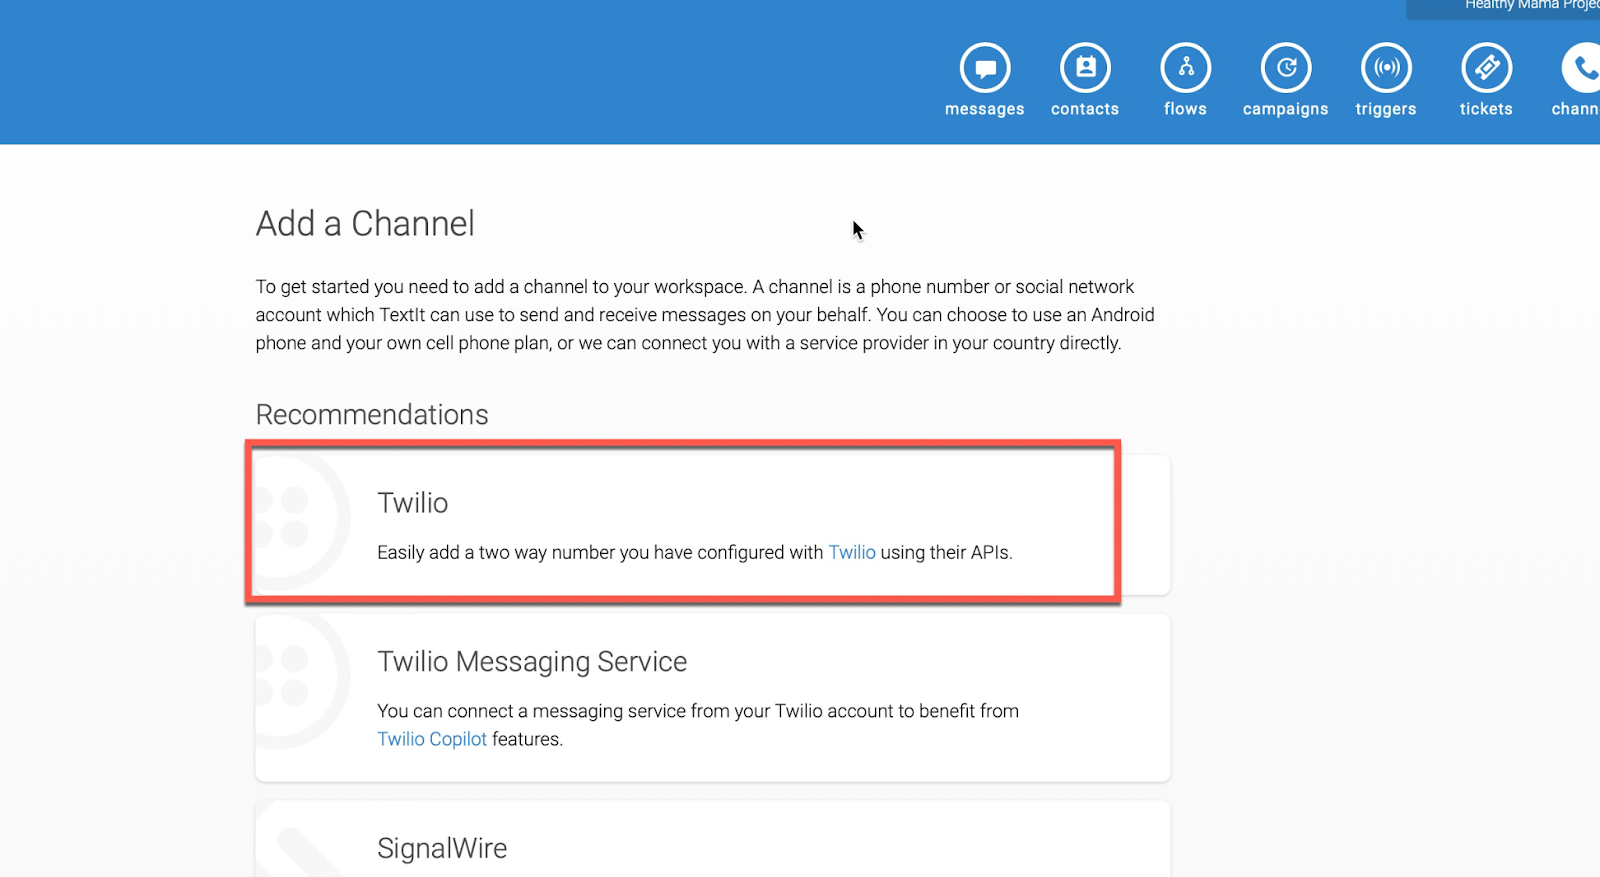Click the 'flows' nav label

tap(1185, 109)
